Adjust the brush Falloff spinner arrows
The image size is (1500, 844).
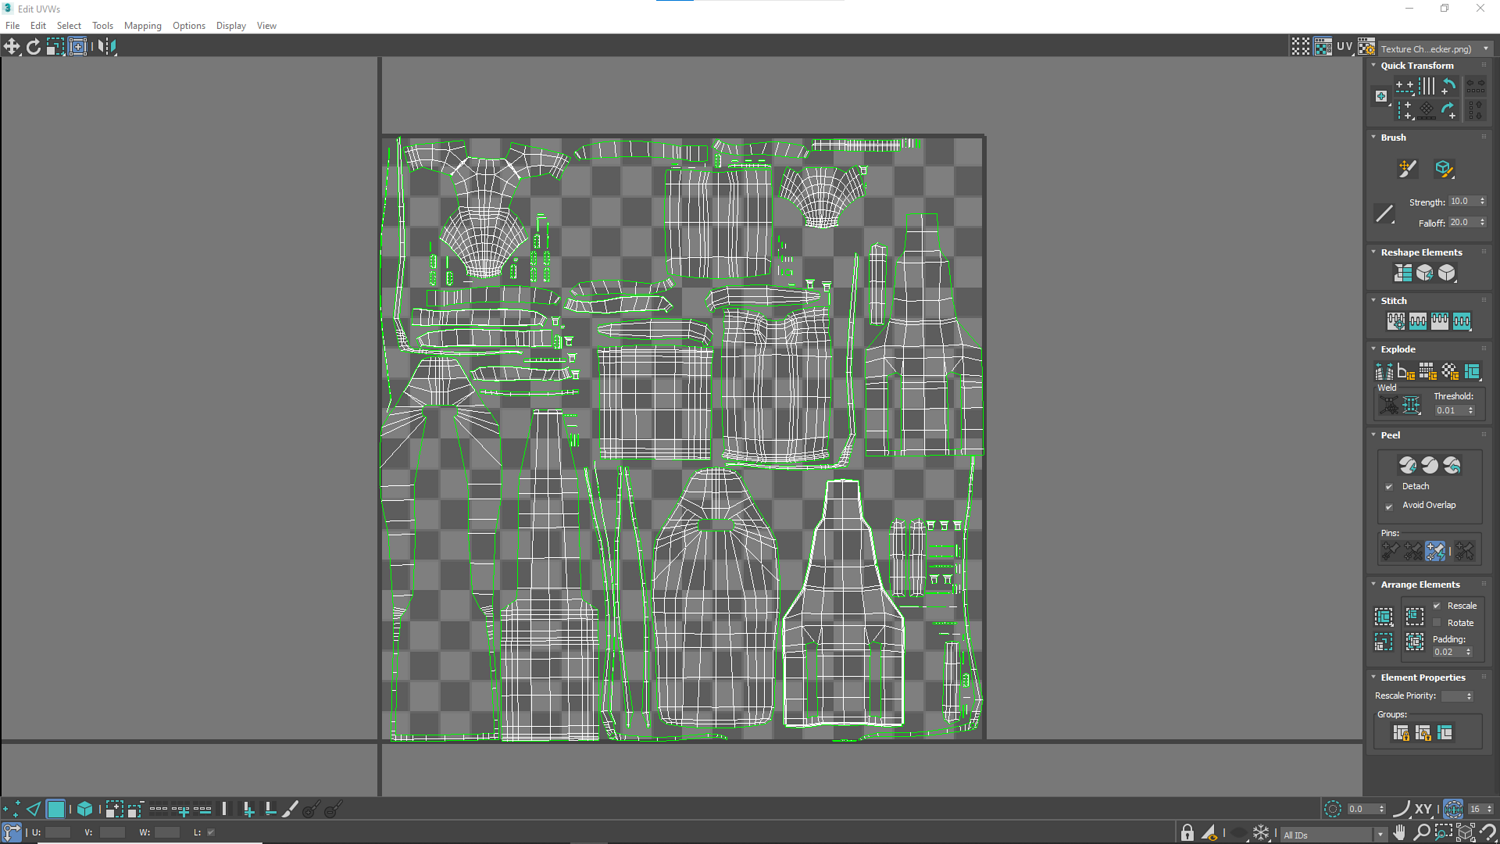point(1482,223)
